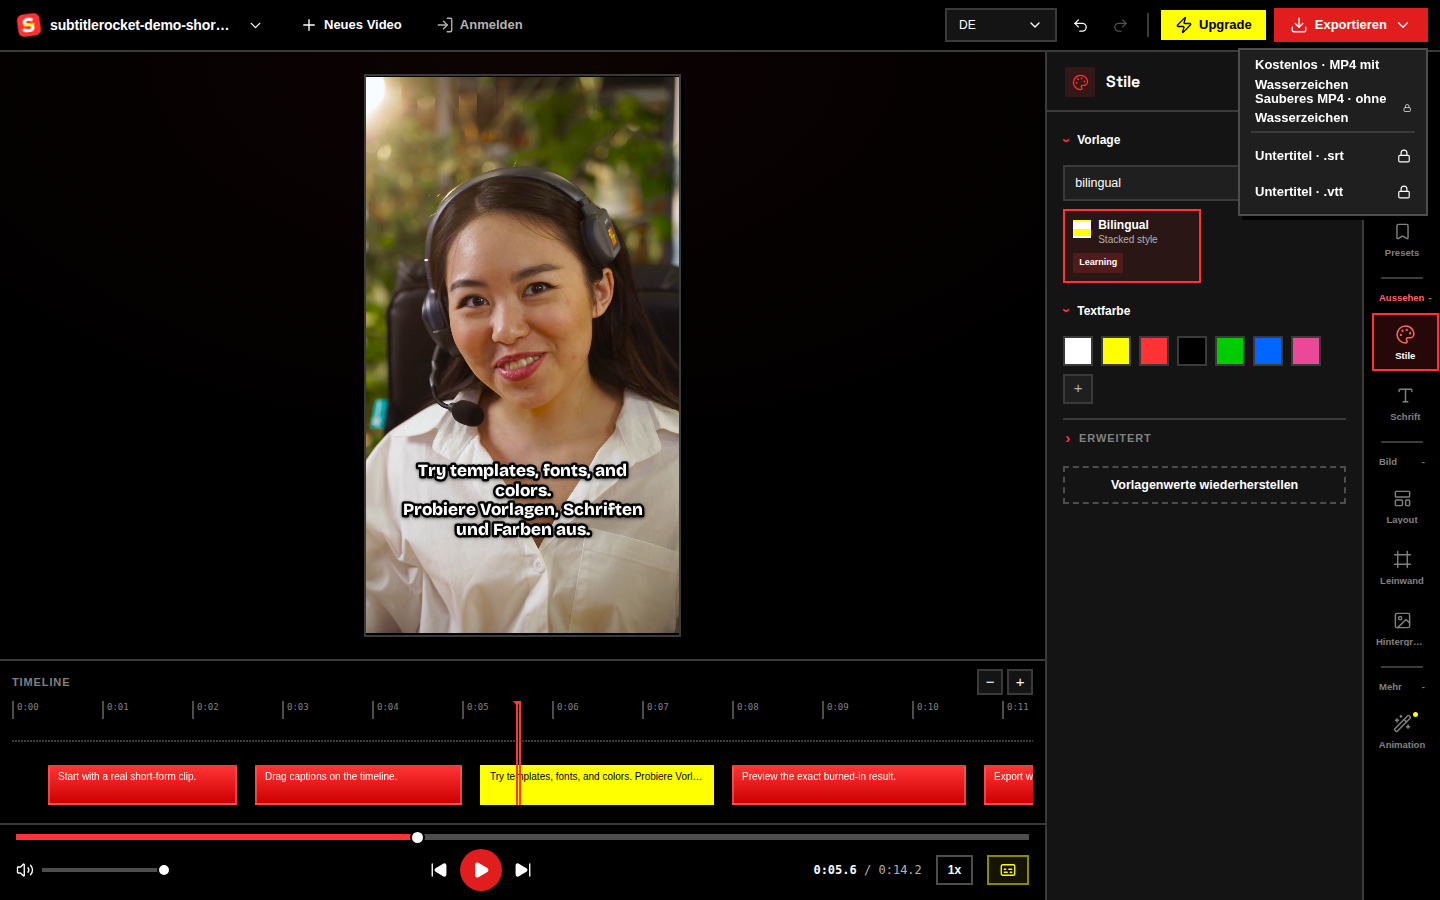Toggle captions display button
Image resolution: width=1440 pixels, height=900 pixels.
coord(1008,870)
